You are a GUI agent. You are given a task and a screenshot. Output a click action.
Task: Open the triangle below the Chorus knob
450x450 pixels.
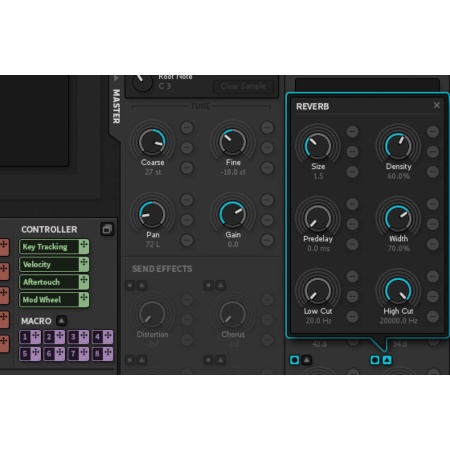[x=221, y=360]
